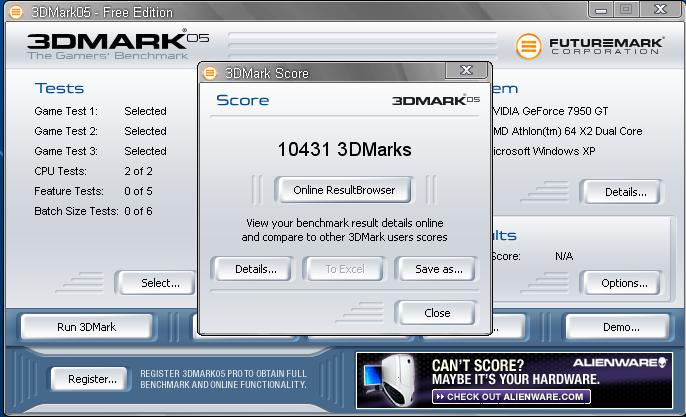Click the small 3DMark05 logo in score dialog
The image size is (686, 417).
436,100
